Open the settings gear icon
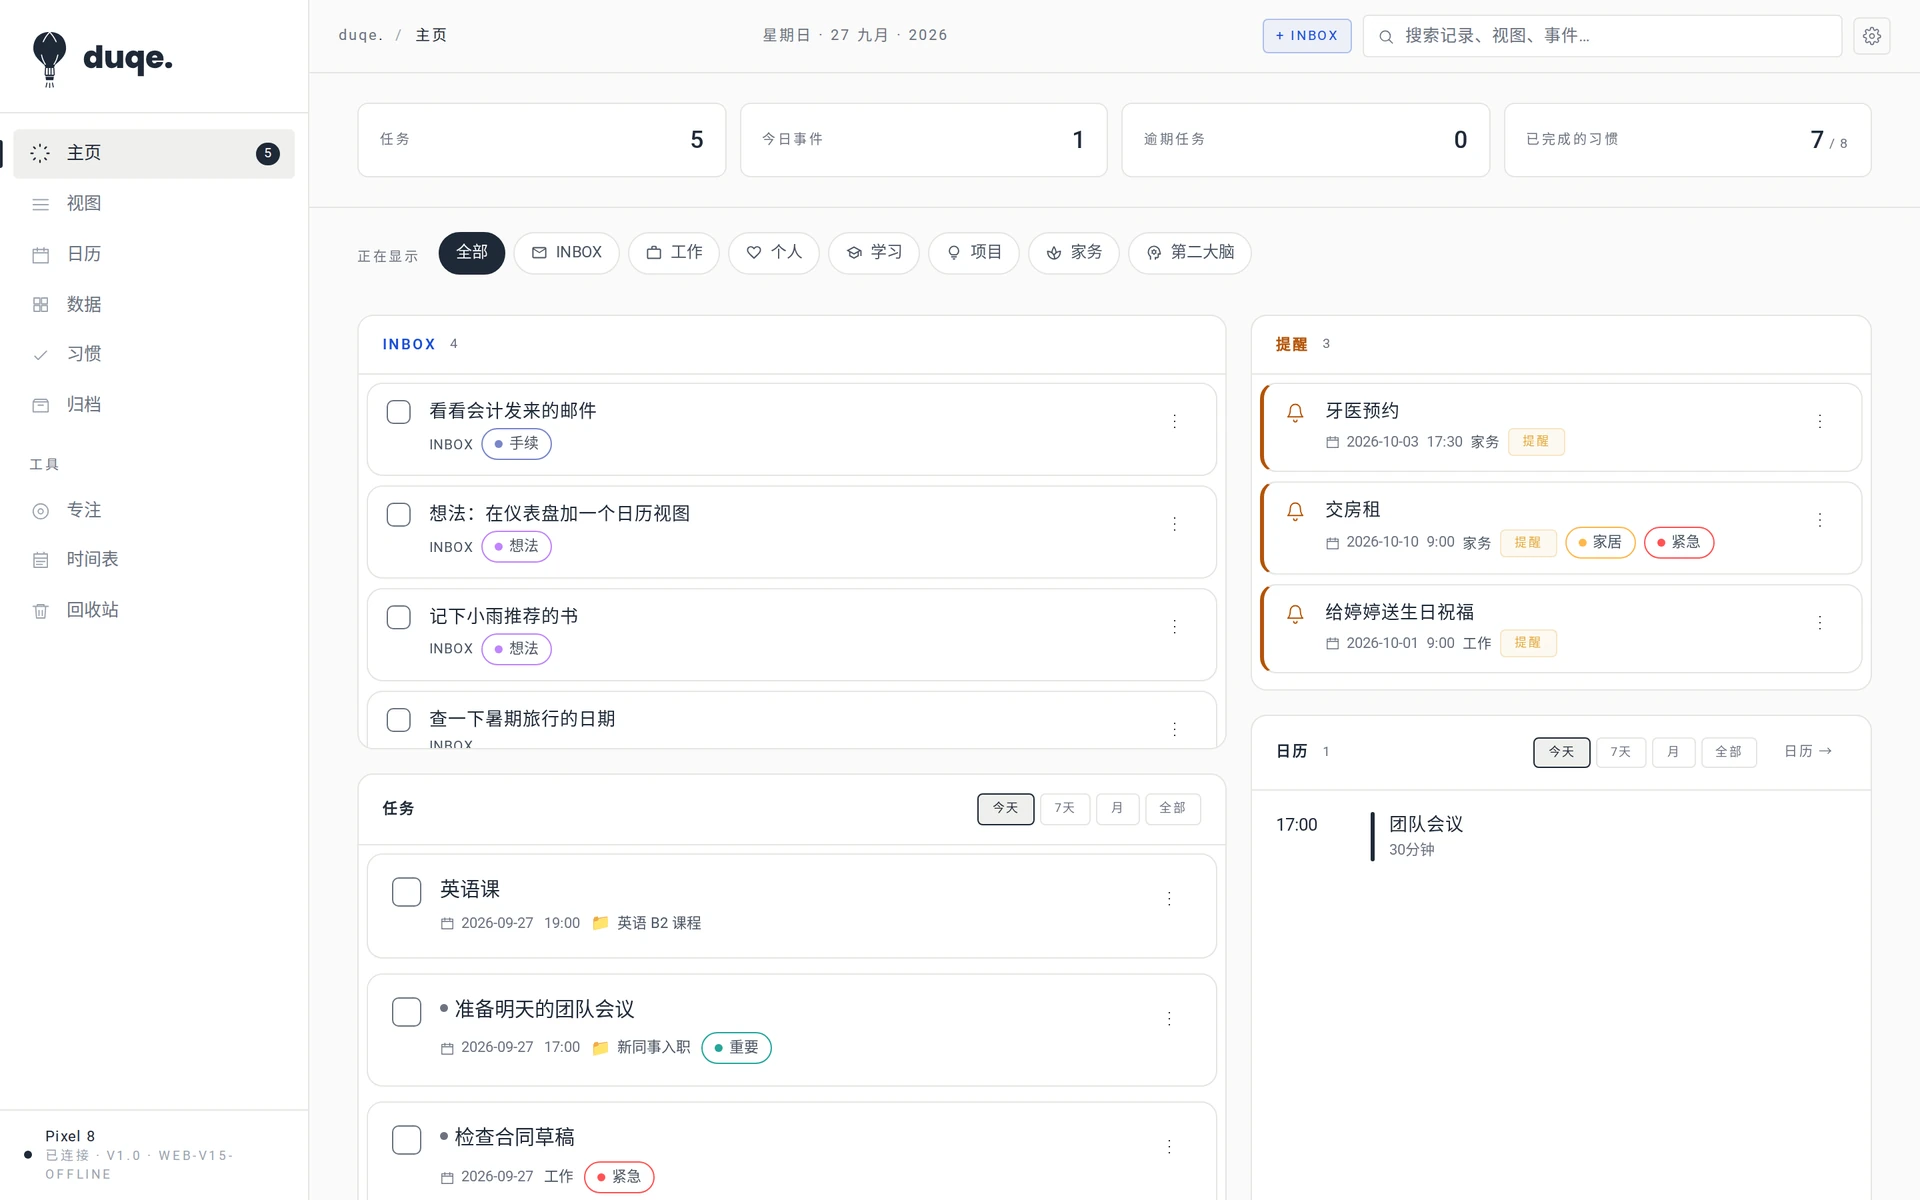The width and height of the screenshot is (1920, 1200). coord(1871,36)
